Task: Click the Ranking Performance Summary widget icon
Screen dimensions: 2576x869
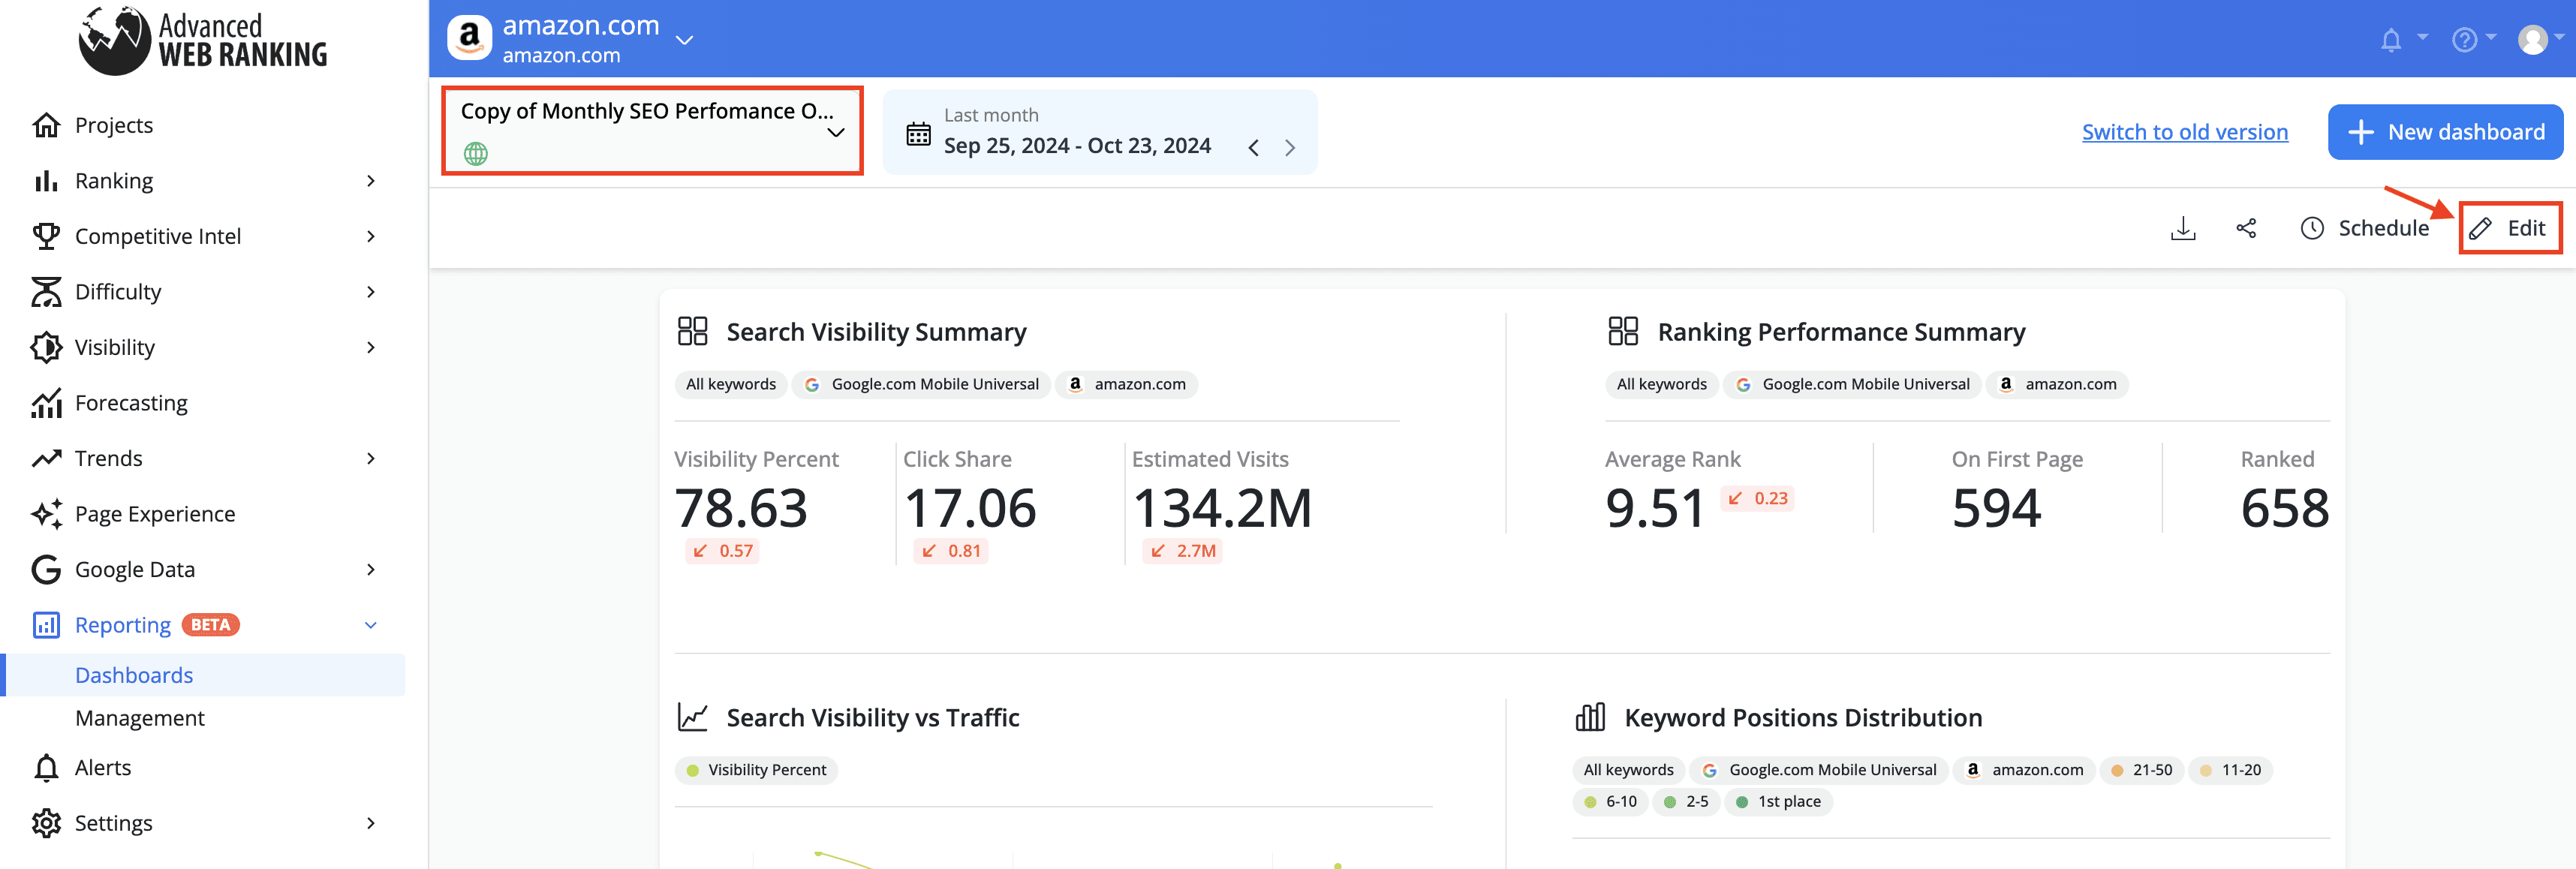Action: (1623, 331)
